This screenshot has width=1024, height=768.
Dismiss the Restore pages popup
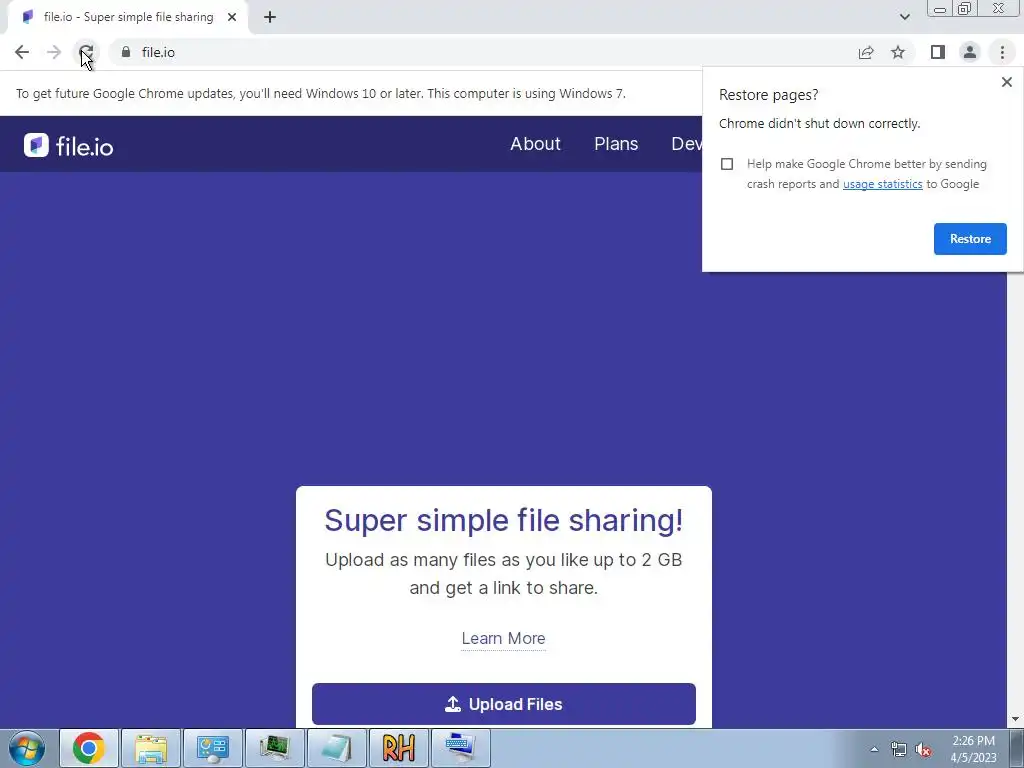[1006, 82]
